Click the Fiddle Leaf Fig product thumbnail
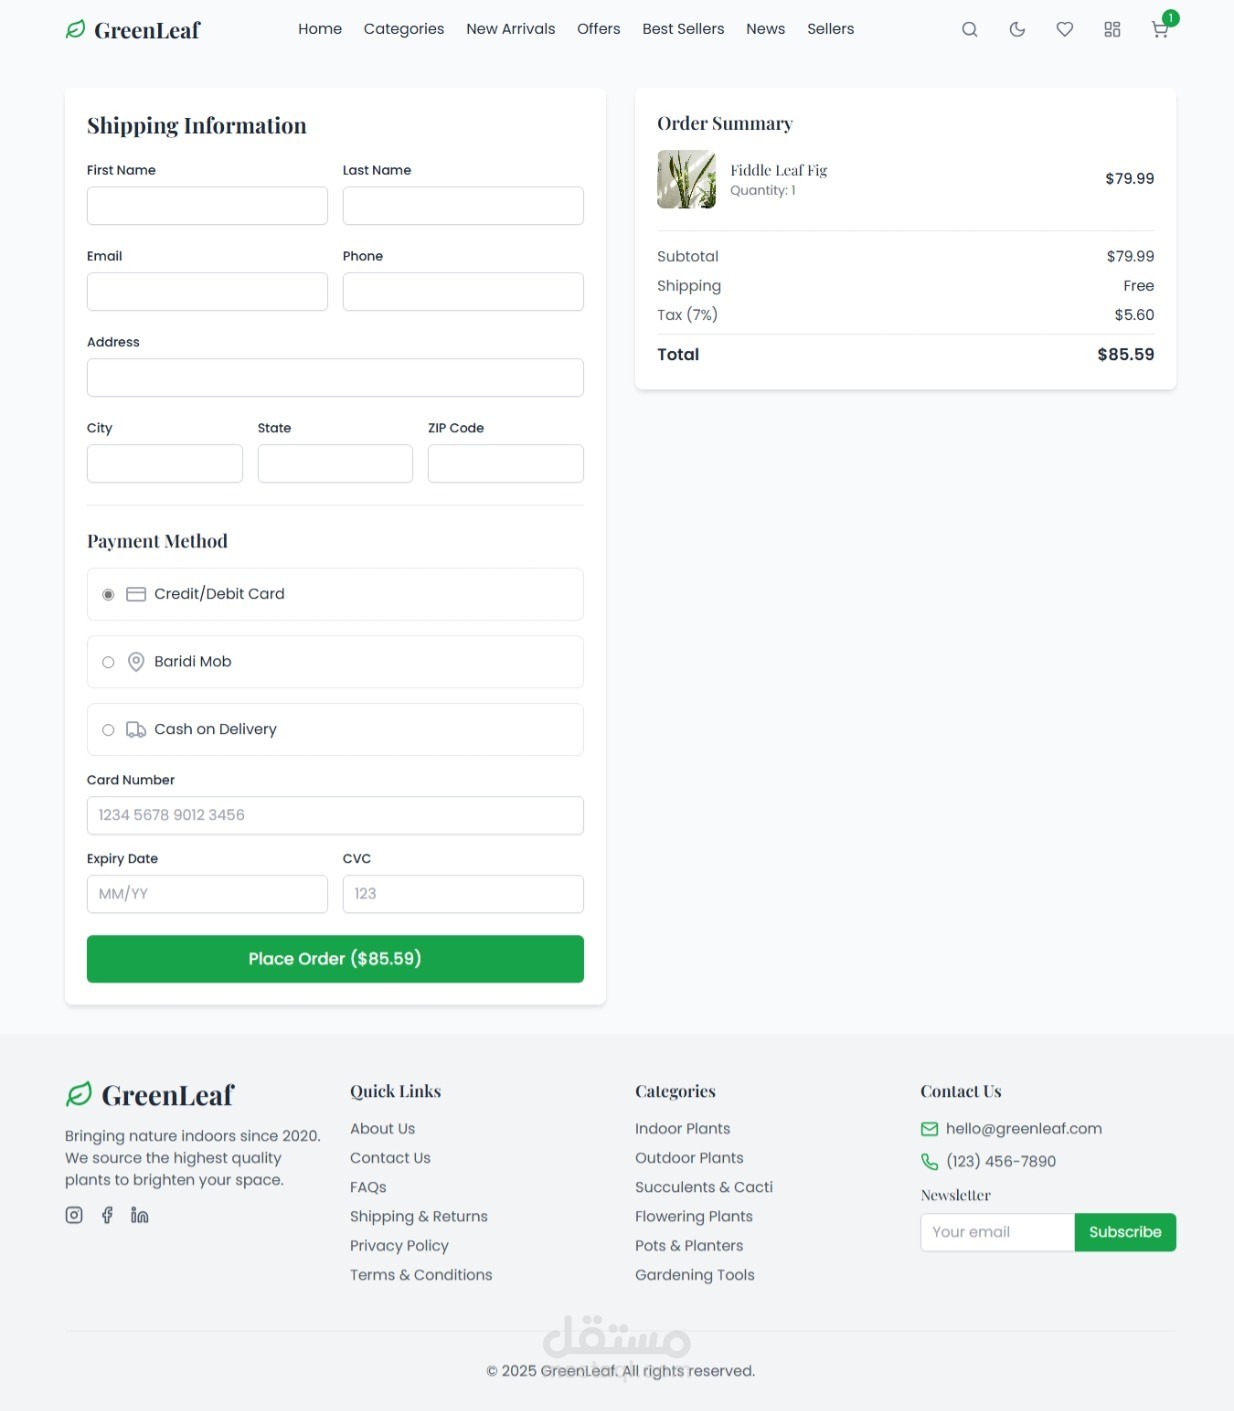 click(686, 179)
